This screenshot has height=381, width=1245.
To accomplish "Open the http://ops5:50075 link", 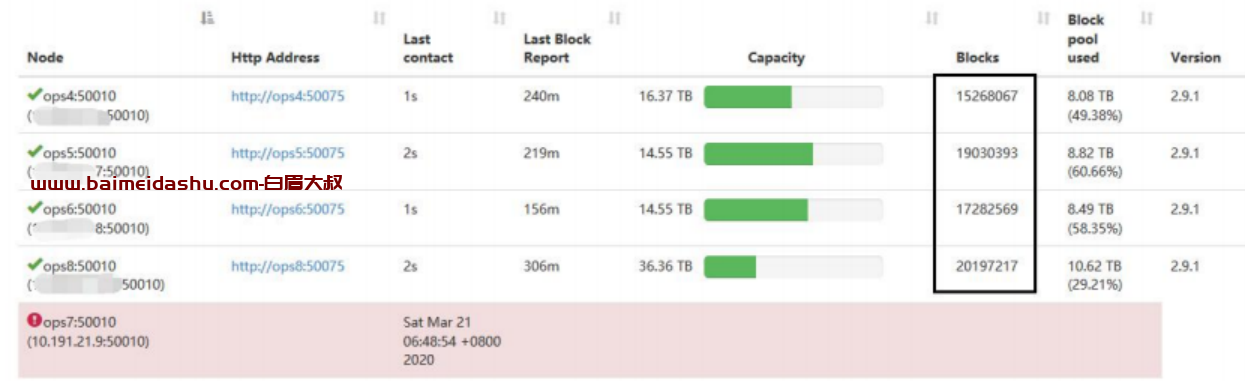I will tap(288, 153).
